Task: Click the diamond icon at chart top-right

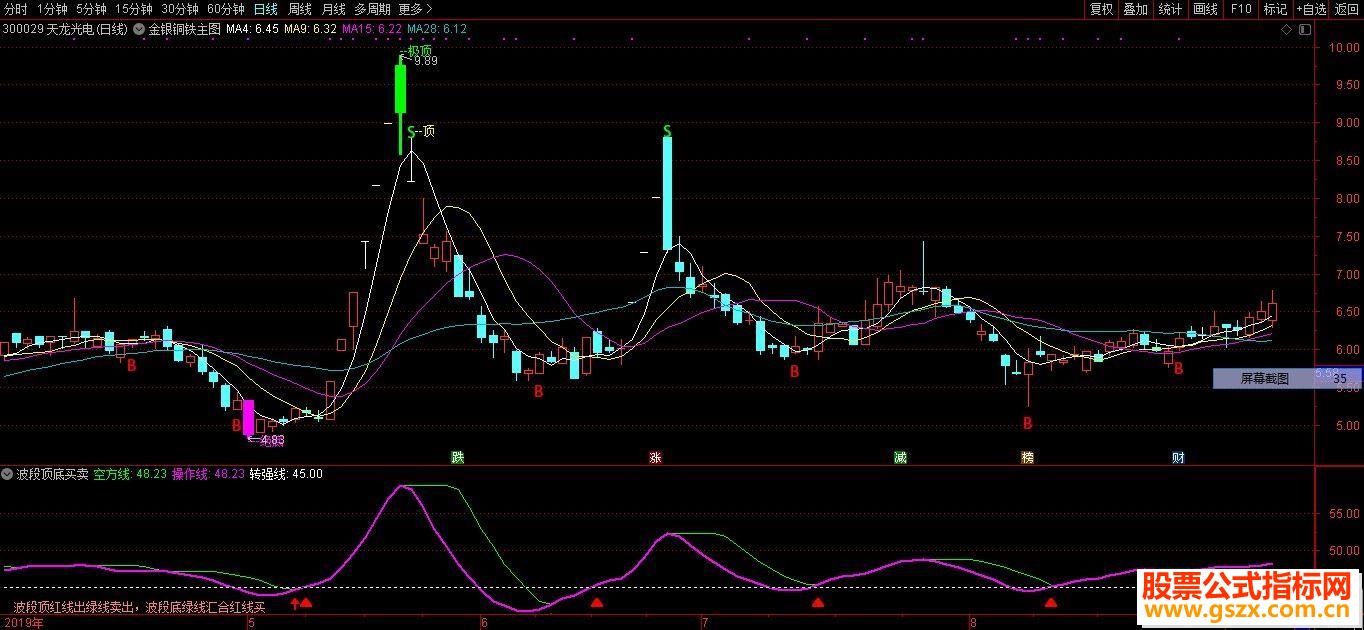Action: 1286,30
